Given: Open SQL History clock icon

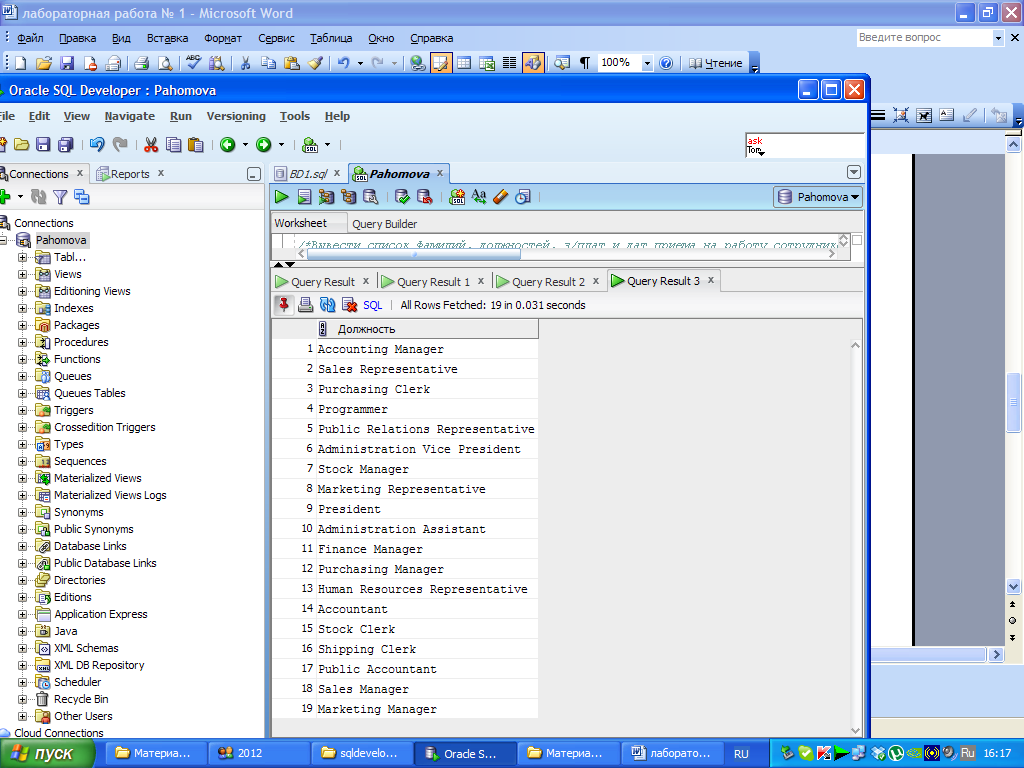Looking at the screenshot, I should point(523,197).
